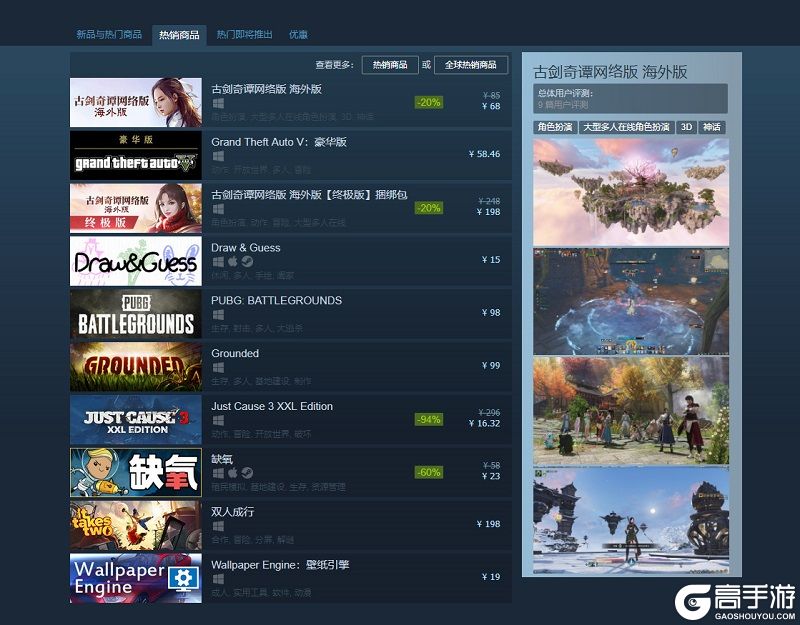Click the ¥ 16.32 price of Just Cause 3
Screen dimensions: 800x625
pos(485,423)
